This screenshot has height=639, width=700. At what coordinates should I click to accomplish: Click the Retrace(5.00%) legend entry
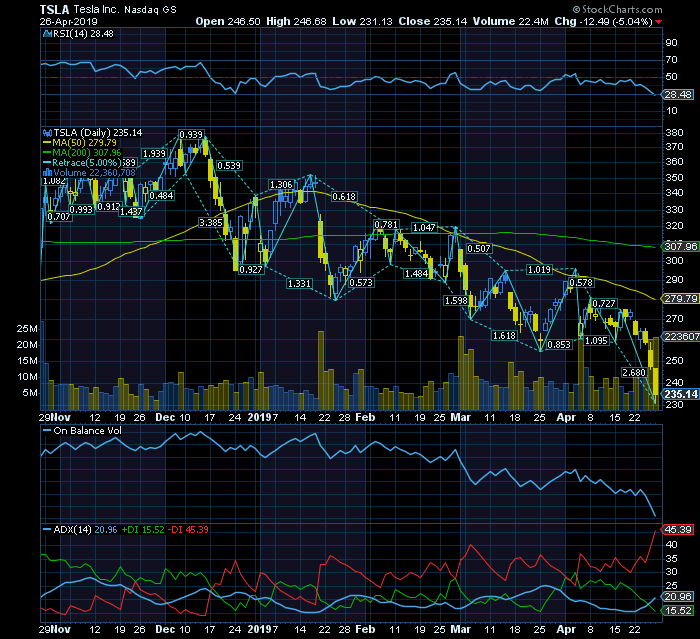(x=87, y=163)
